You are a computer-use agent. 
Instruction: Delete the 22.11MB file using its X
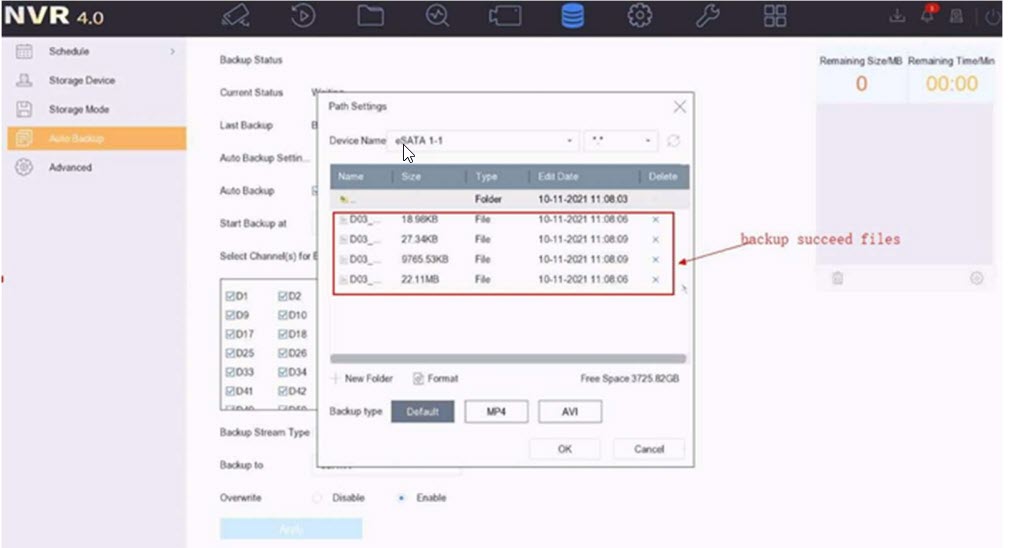click(656, 280)
